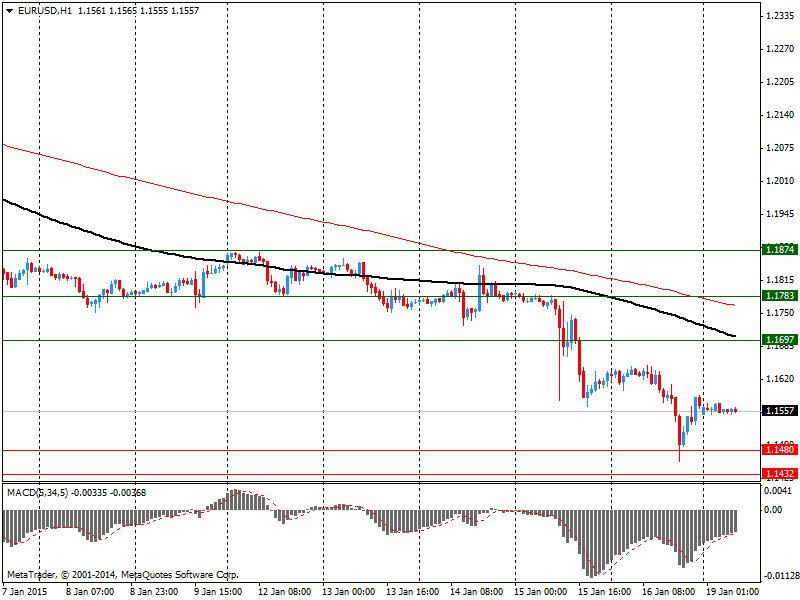
Task: Click the MACD(5,34,5) indicator label
Action: (37, 493)
